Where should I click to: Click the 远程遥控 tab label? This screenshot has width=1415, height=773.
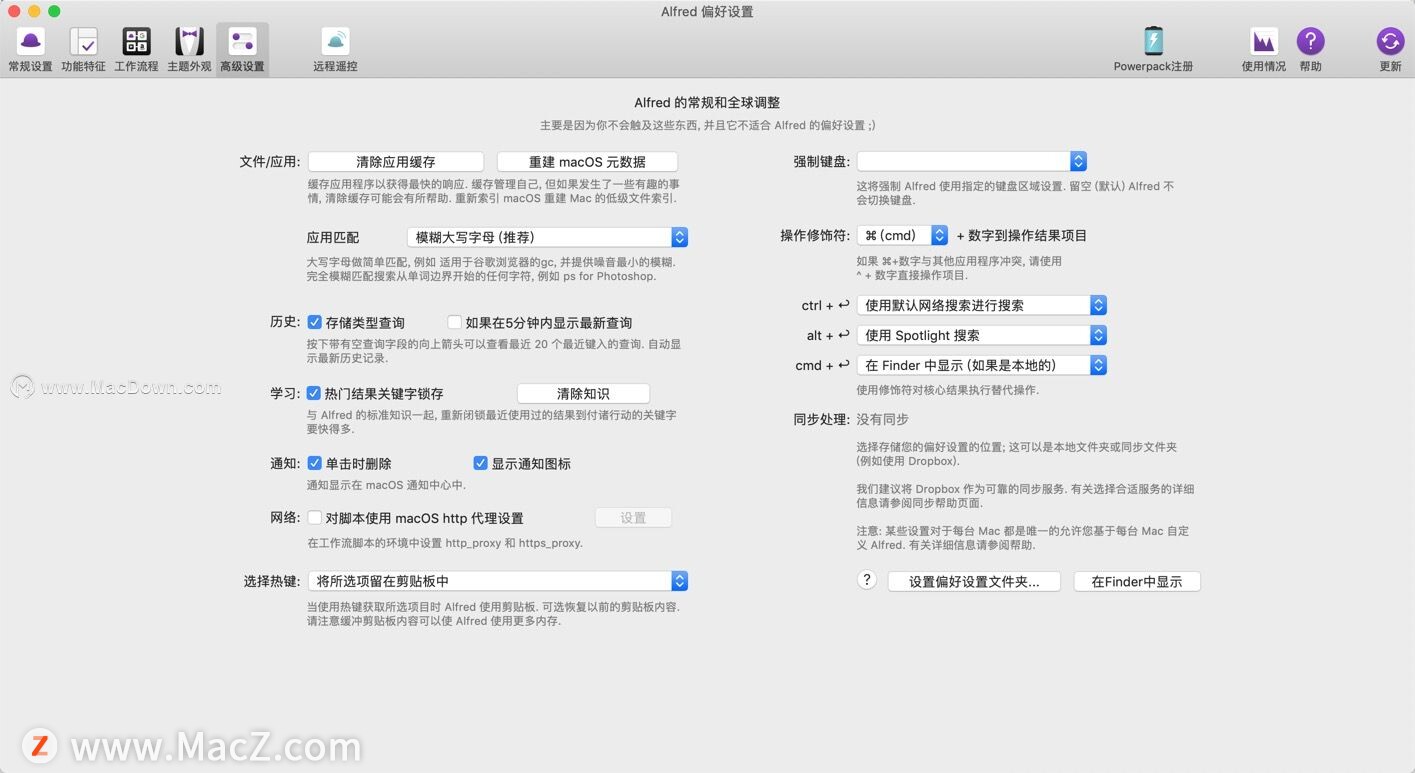[x=335, y=66]
